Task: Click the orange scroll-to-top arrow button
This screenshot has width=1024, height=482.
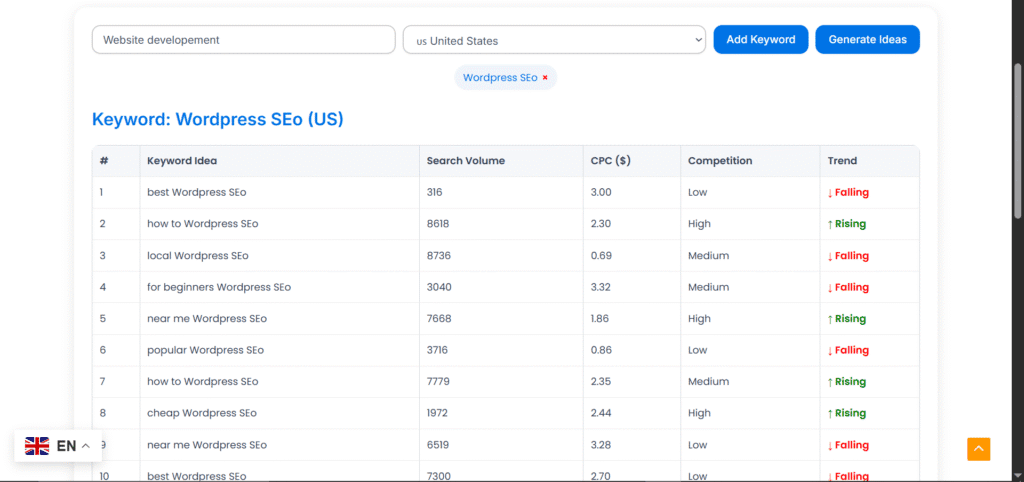Action: point(978,449)
